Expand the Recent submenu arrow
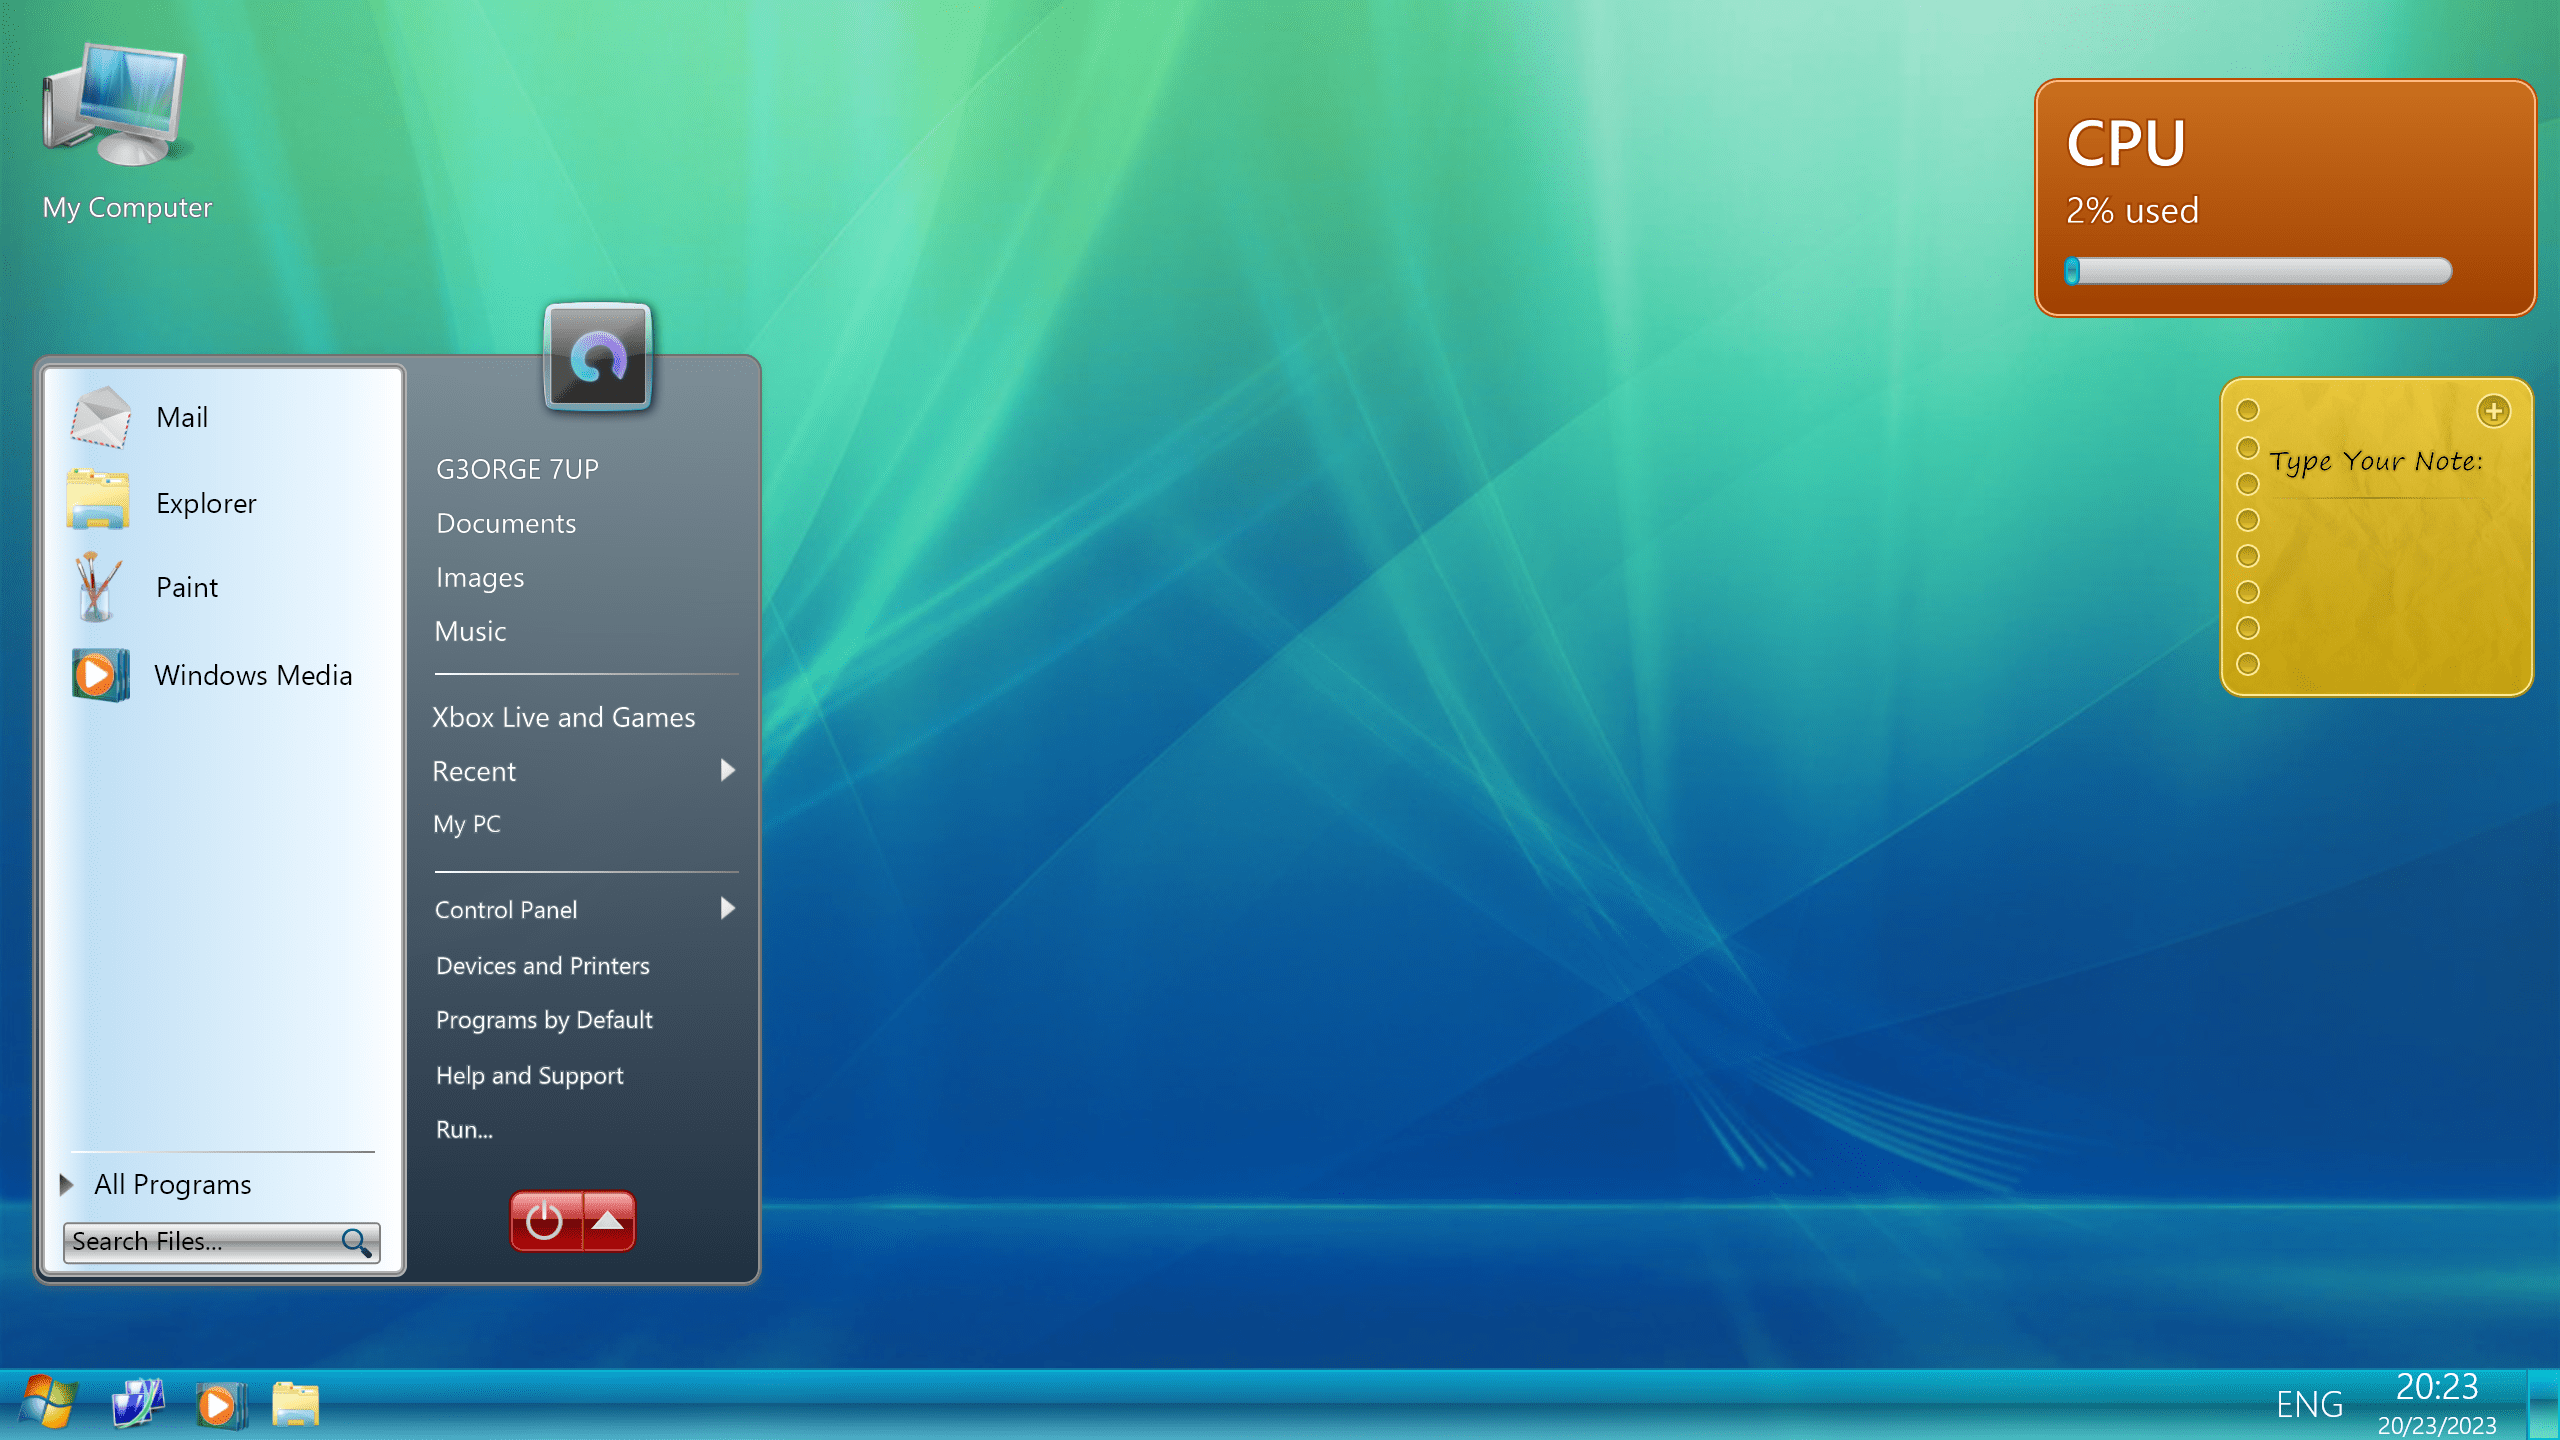Image resolution: width=2560 pixels, height=1440 pixels. tap(727, 770)
